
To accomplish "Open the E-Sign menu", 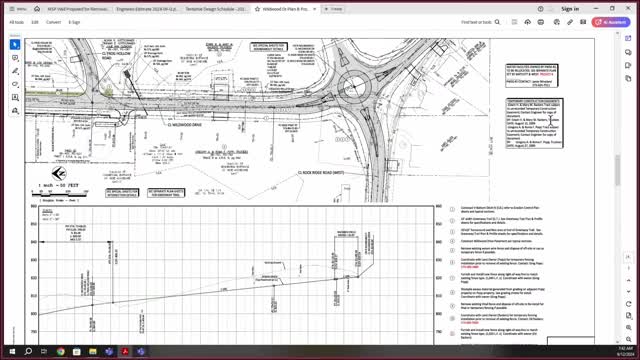I will 74,22.
